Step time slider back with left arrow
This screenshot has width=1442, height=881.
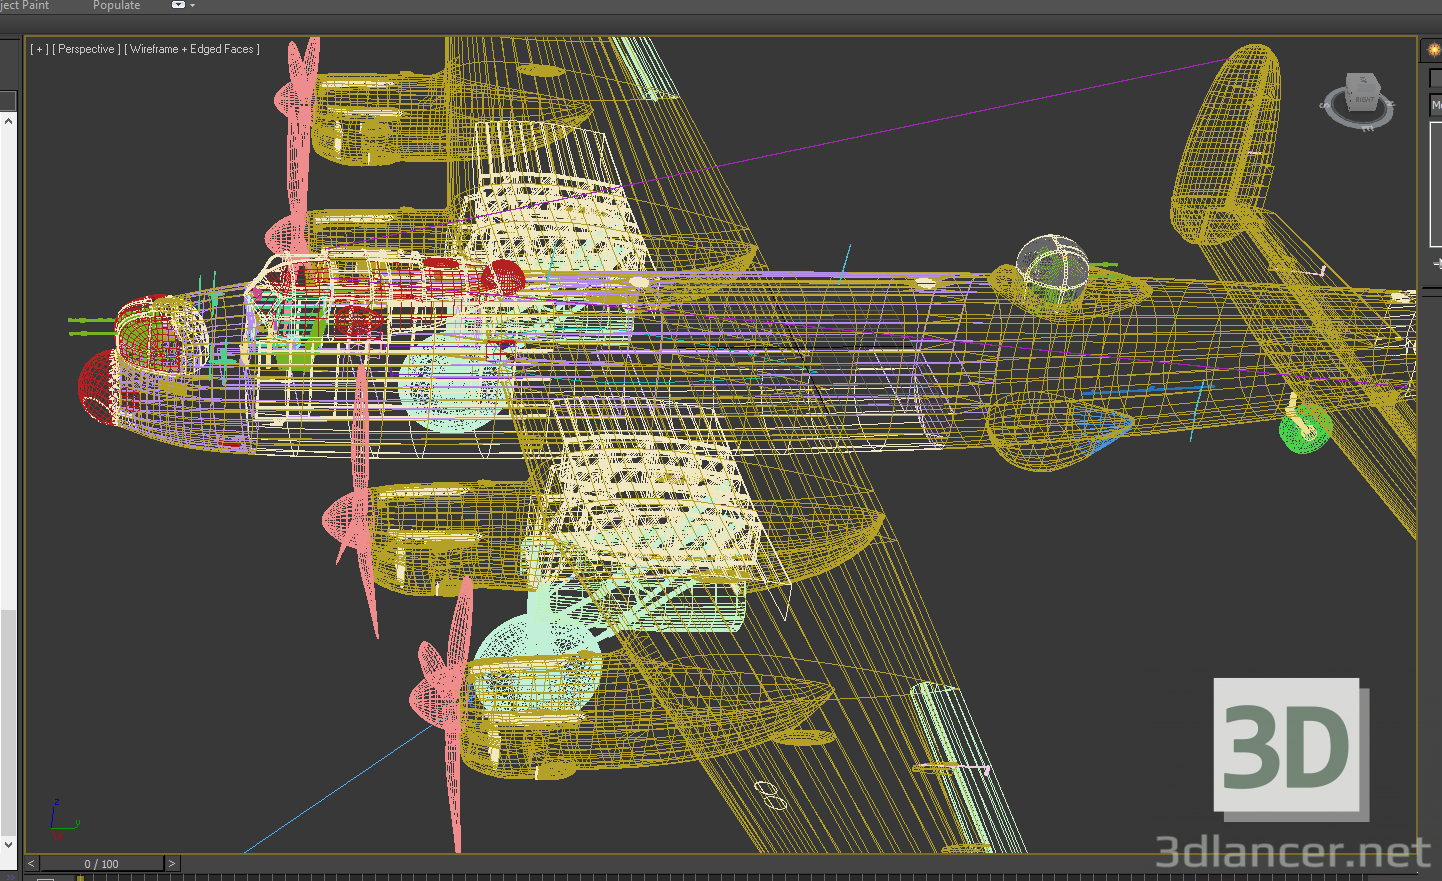pyautogui.click(x=32, y=863)
